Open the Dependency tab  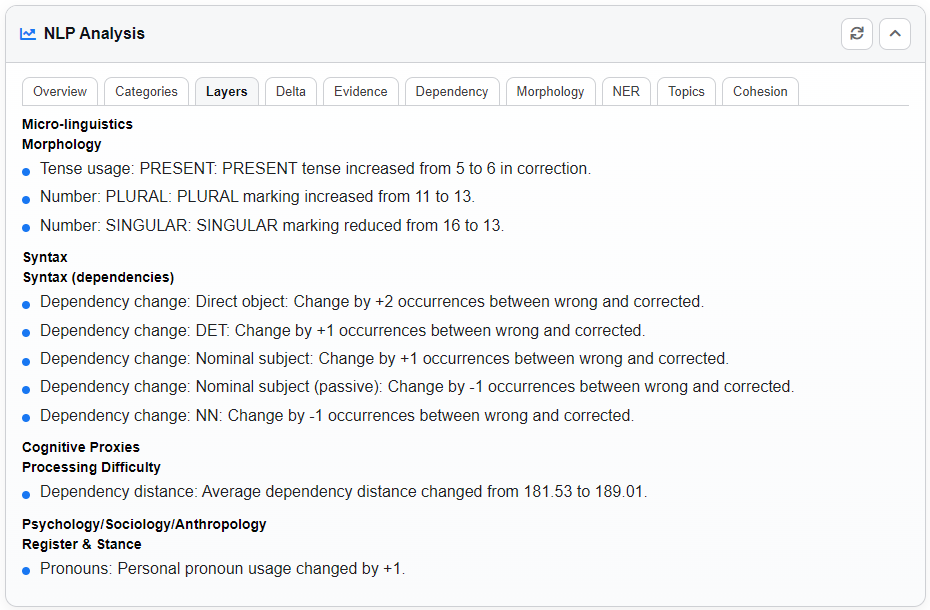coord(452,91)
